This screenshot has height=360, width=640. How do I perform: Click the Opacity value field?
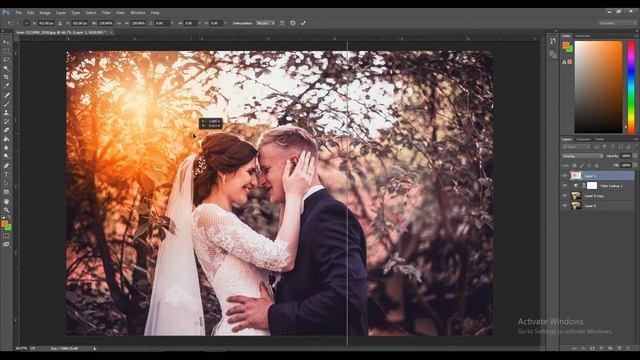(626, 156)
